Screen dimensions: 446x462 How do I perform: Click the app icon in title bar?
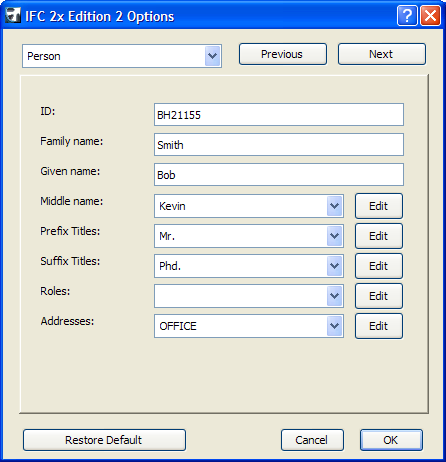point(13,16)
